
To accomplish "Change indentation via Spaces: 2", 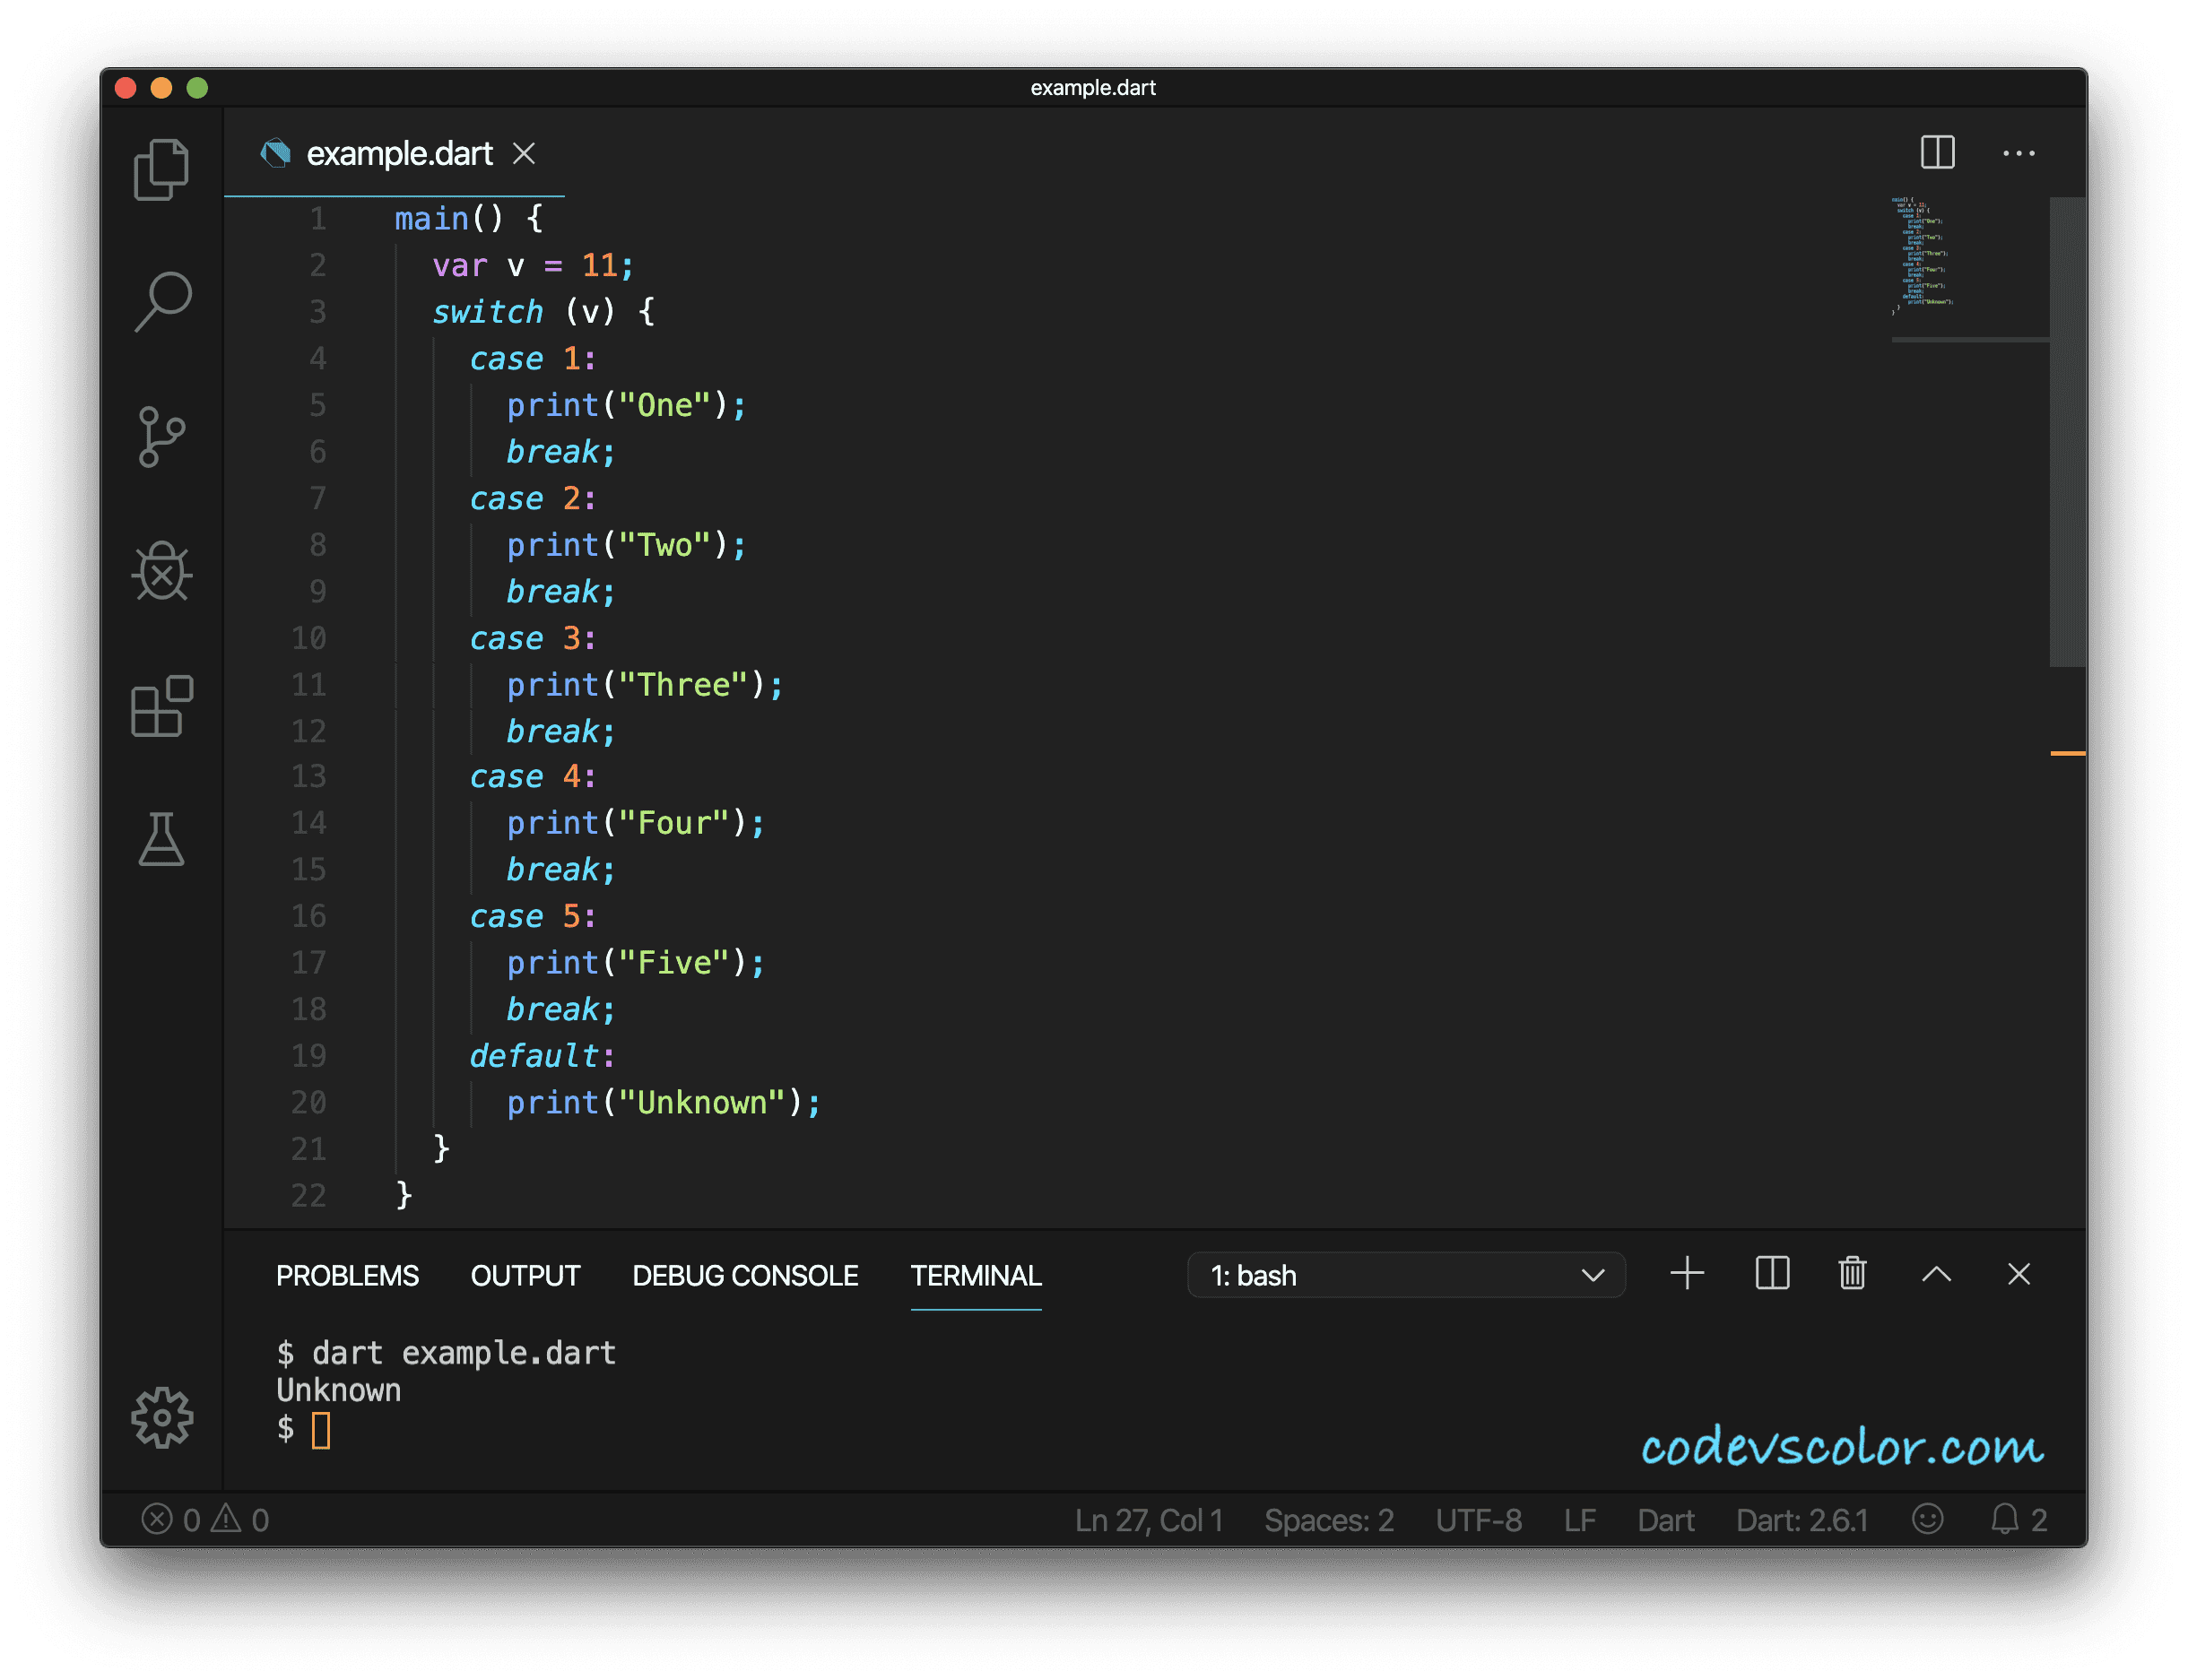I will coord(1328,1520).
